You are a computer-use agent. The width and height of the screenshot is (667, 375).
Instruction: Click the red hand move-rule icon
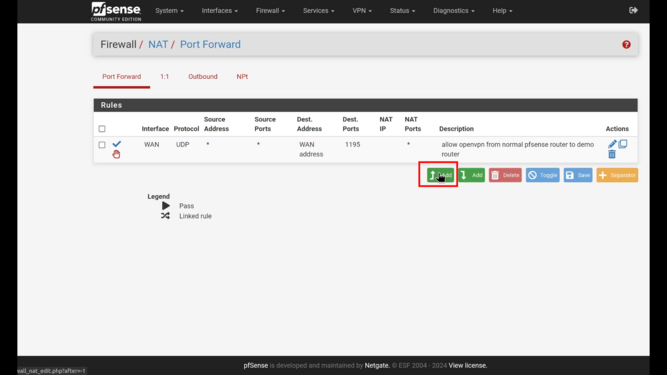116,154
